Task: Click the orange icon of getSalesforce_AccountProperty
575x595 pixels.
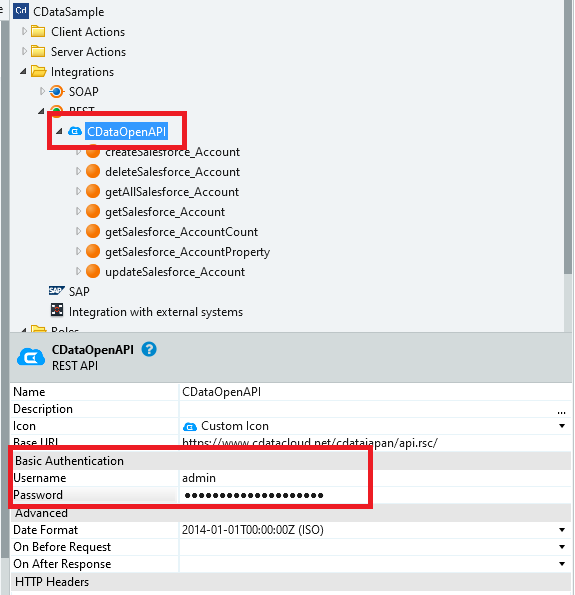Action: point(93,251)
